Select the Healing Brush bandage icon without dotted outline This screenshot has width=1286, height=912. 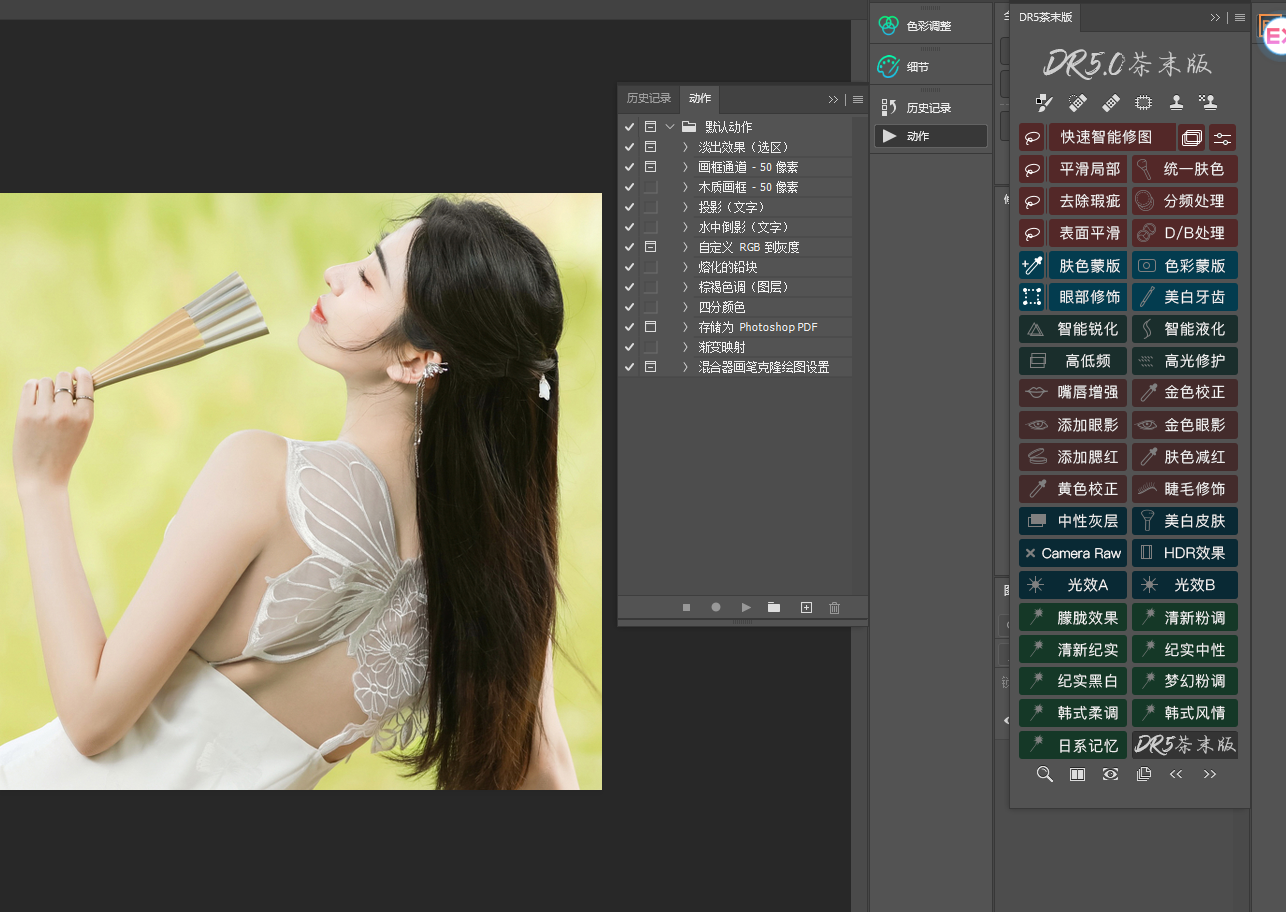click(1111, 102)
